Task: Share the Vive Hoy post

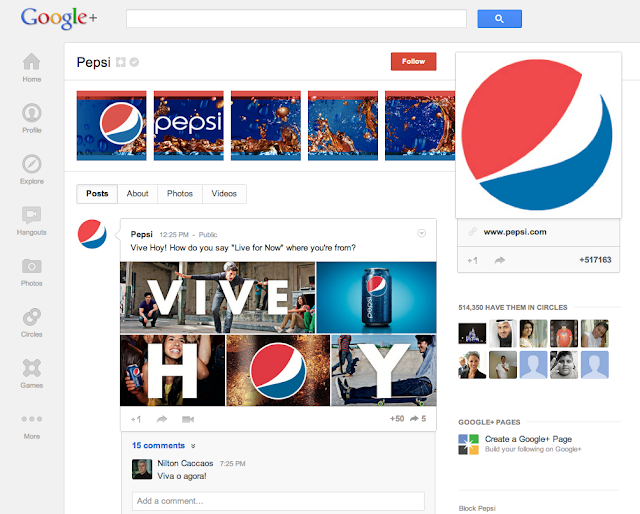Action: pos(161,419)
